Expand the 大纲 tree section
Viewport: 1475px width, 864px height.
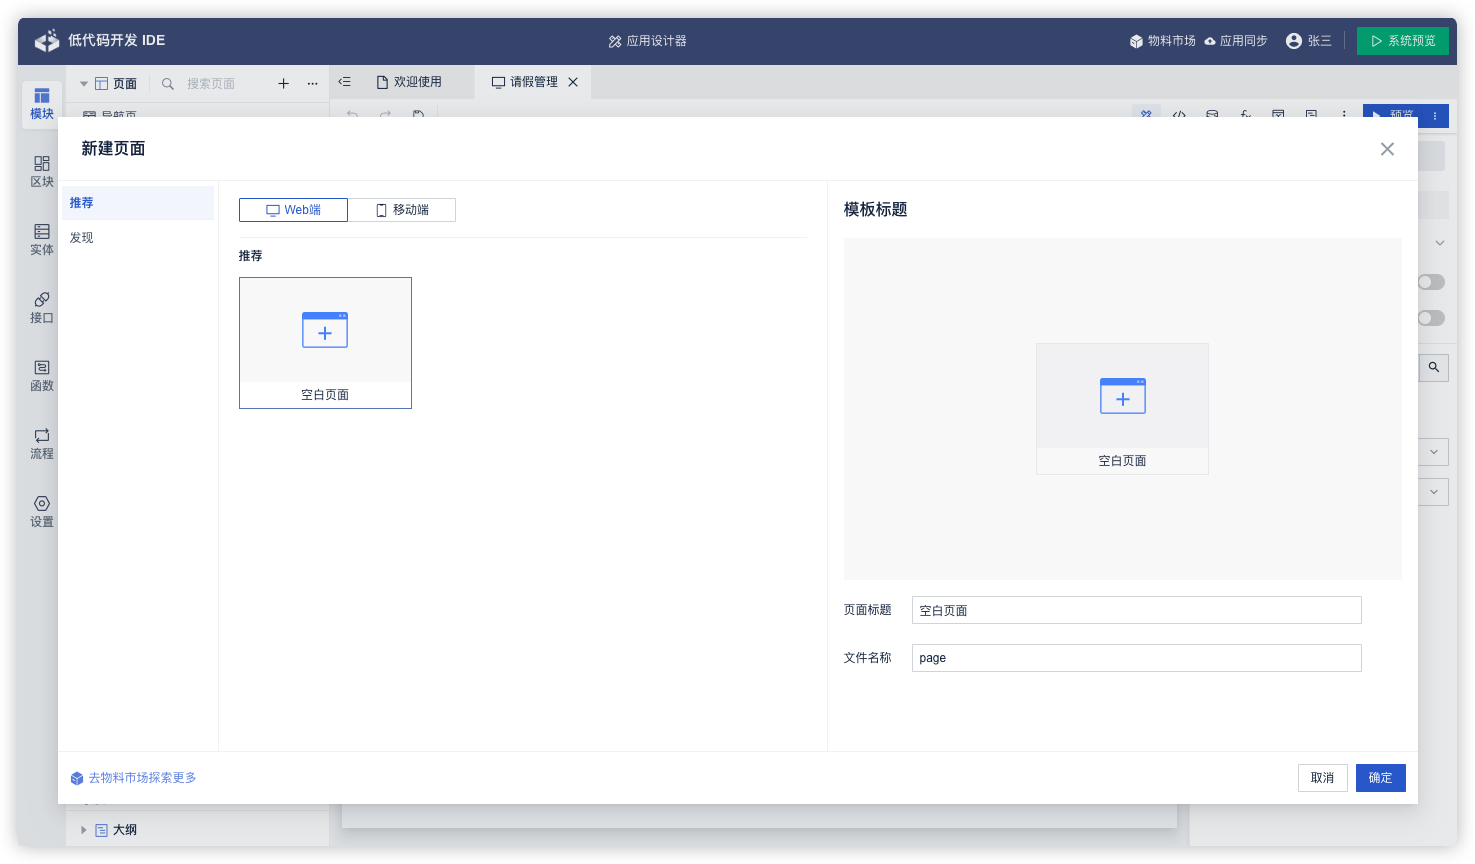84,830
